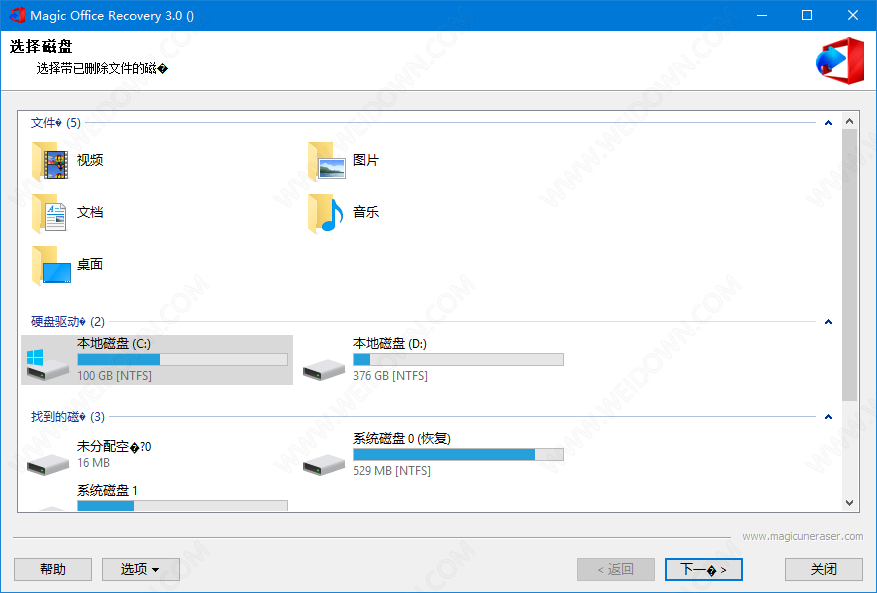The width and height of the screenshot is (877, 593).
Task: Select the 本地磁盘 (D:) label
Action: 390,343
